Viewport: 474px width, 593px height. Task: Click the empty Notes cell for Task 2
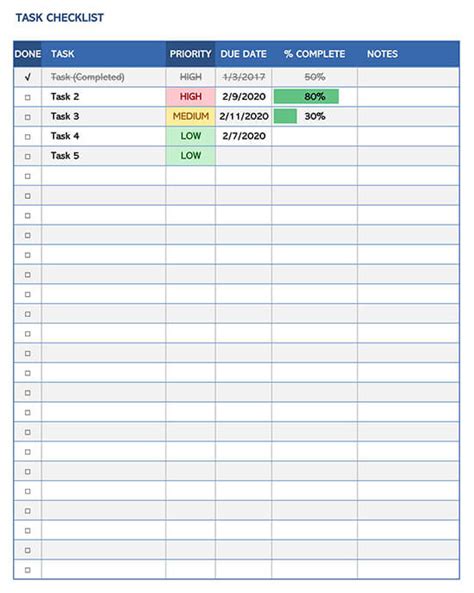click(409, 97)
